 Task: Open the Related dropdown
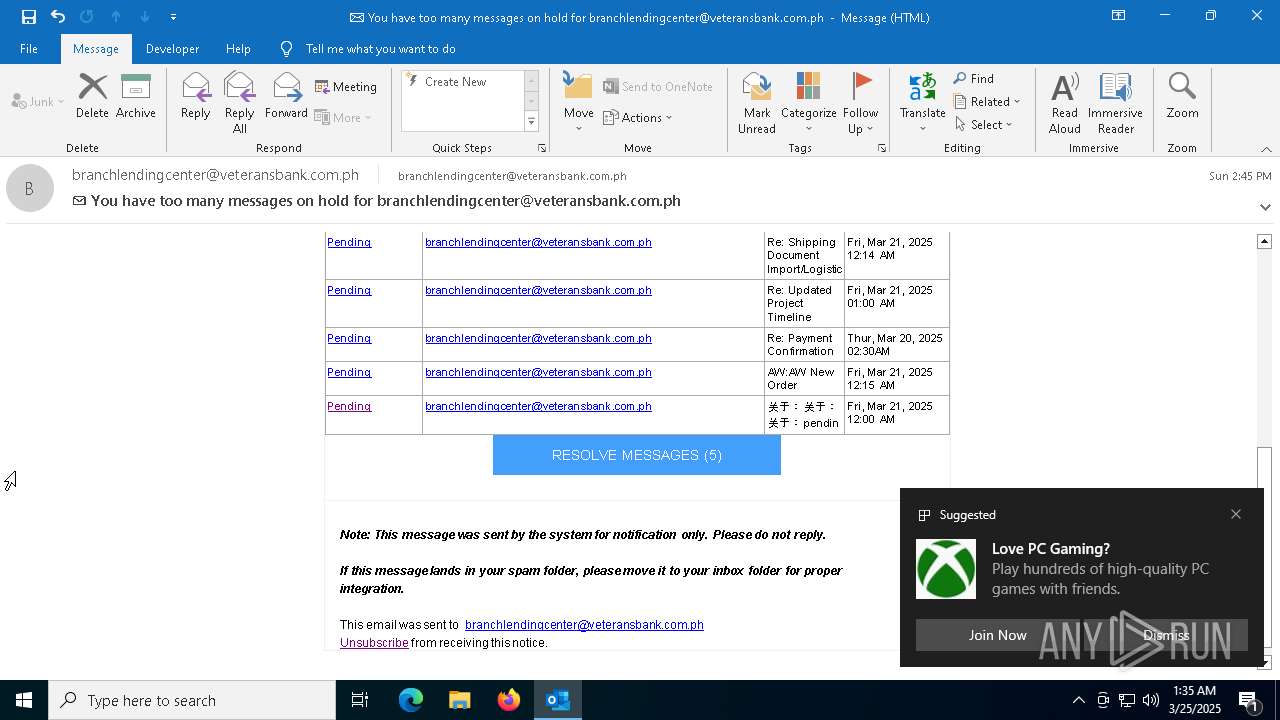click(987, 102)
